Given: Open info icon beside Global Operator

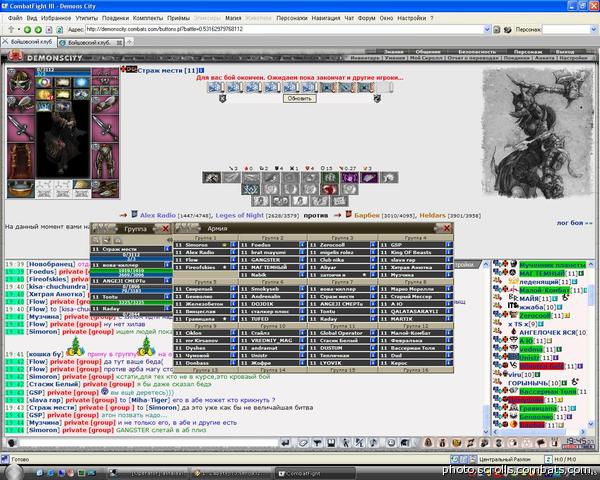Looking at the screenshot, I should click(x=373, y=333).
